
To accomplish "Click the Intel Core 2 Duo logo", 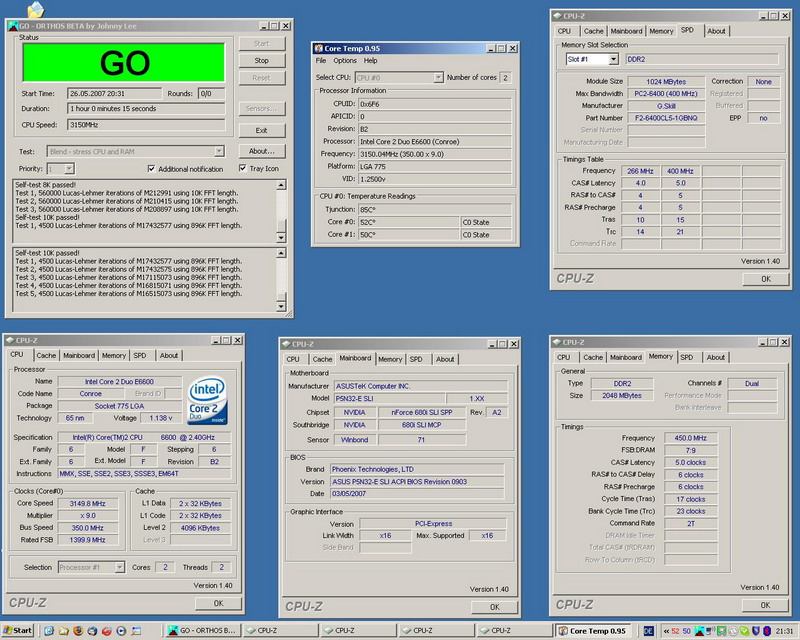I will (x=207, y=401).
